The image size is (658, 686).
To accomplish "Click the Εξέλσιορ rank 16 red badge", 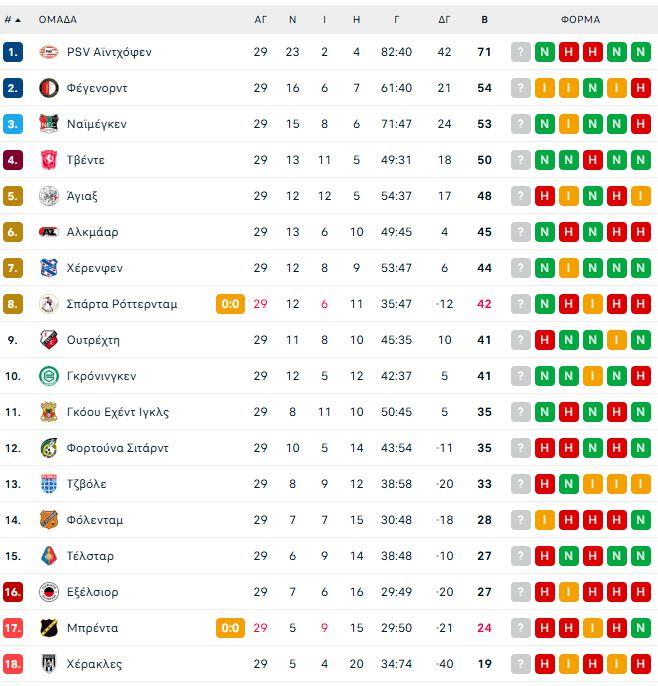I will pos(13,592).
